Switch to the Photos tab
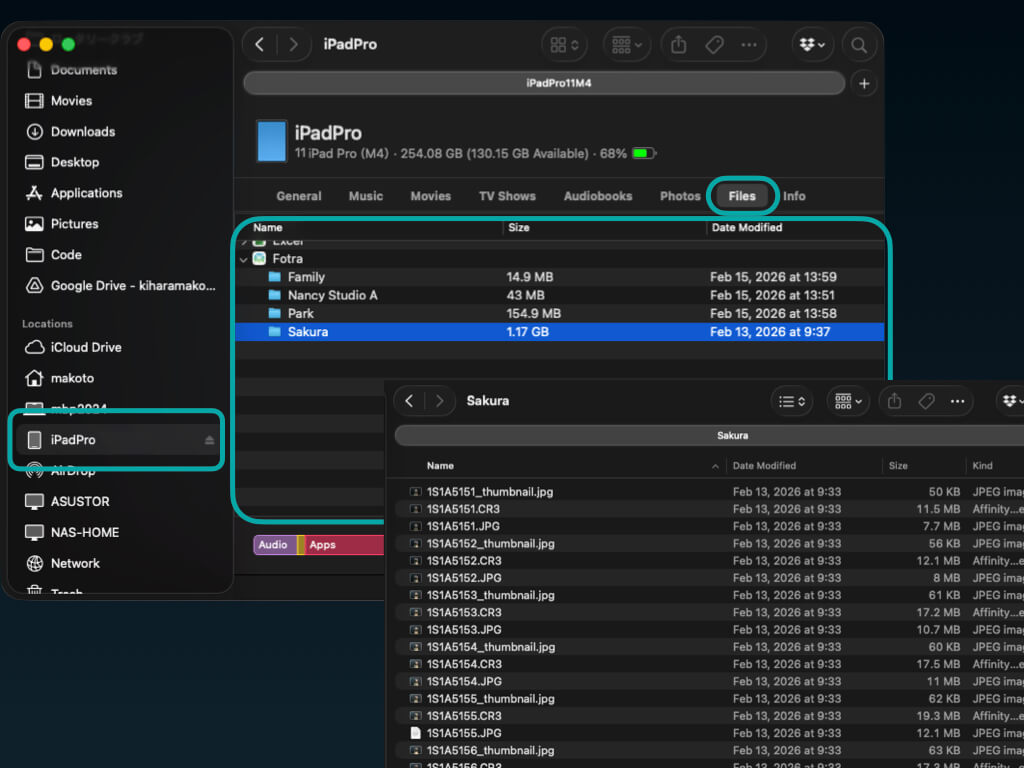Image resolution: width=1024 pixels, height=768 pixels. click(x=680, y=196)
